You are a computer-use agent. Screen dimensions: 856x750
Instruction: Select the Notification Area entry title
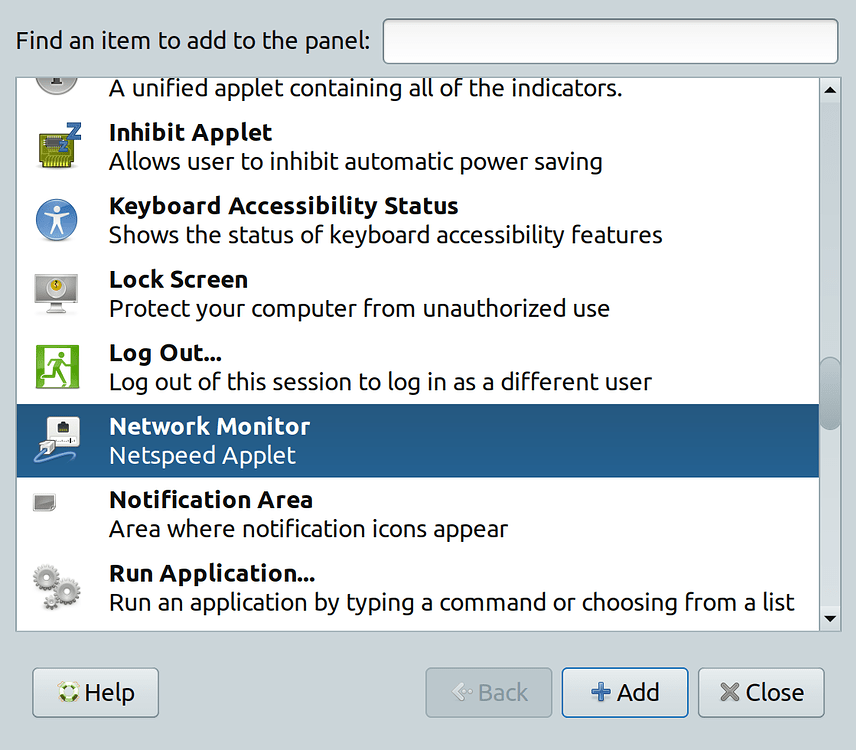point(211,500)
